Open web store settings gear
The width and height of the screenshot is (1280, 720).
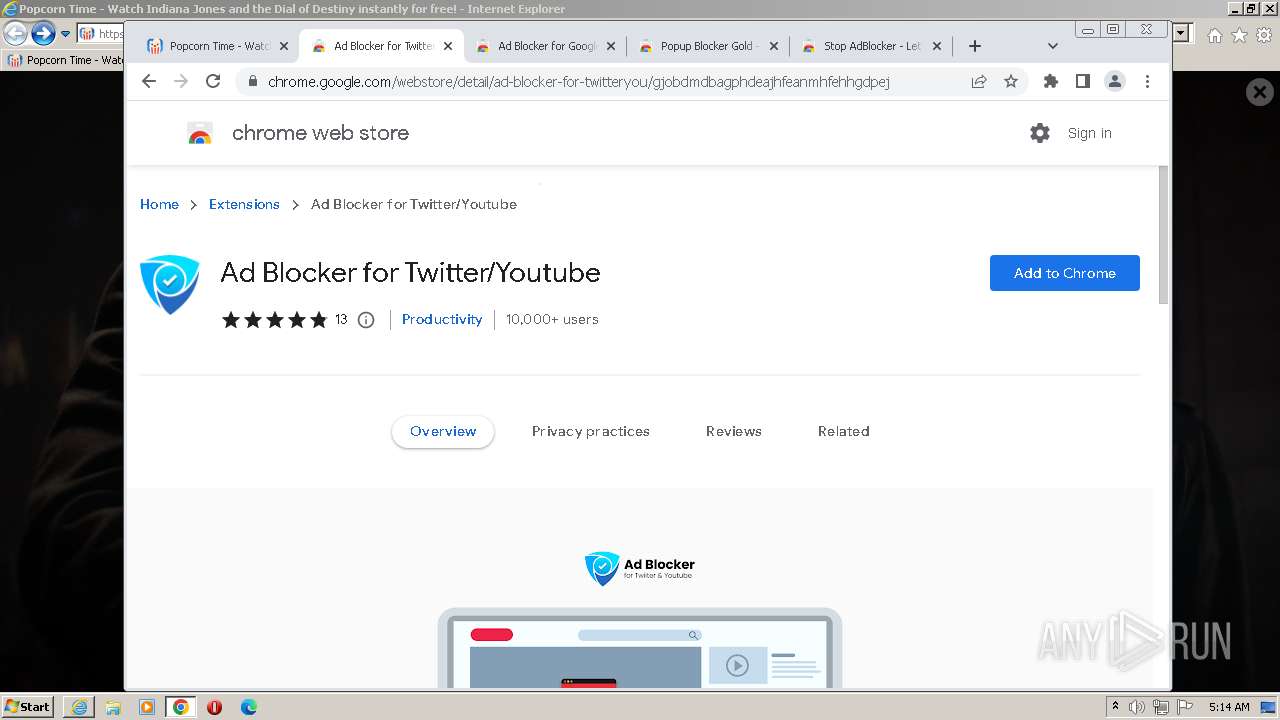pyautogui.click(x=1040, y=133)
